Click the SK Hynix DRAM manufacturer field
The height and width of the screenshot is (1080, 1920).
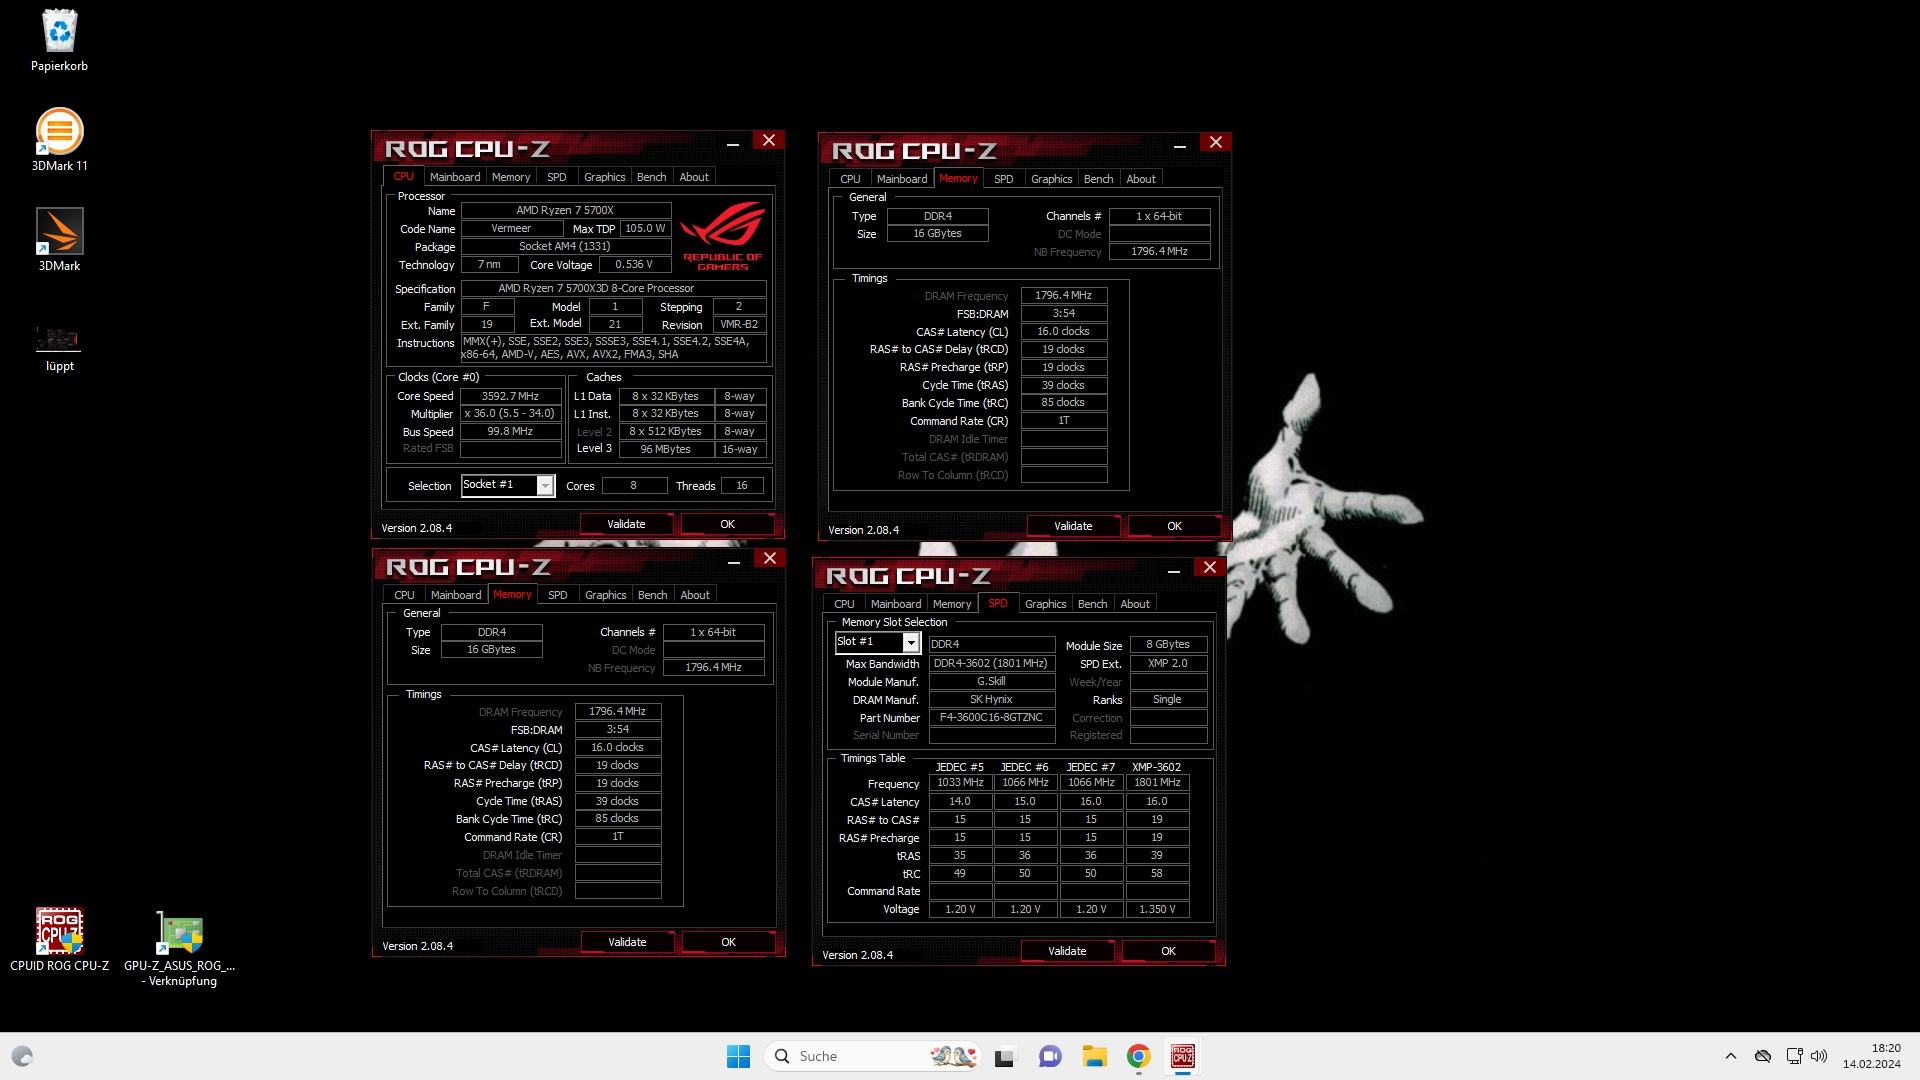[991, 700]
